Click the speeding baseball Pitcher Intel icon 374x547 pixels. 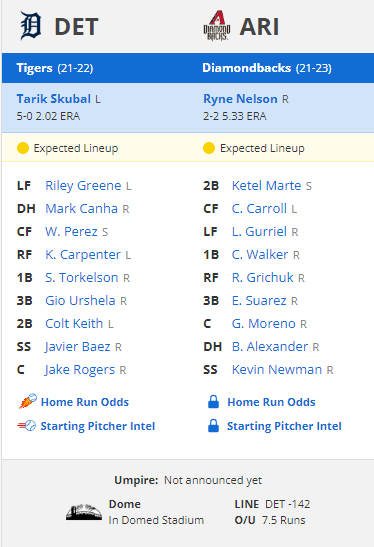coord(27,426)
